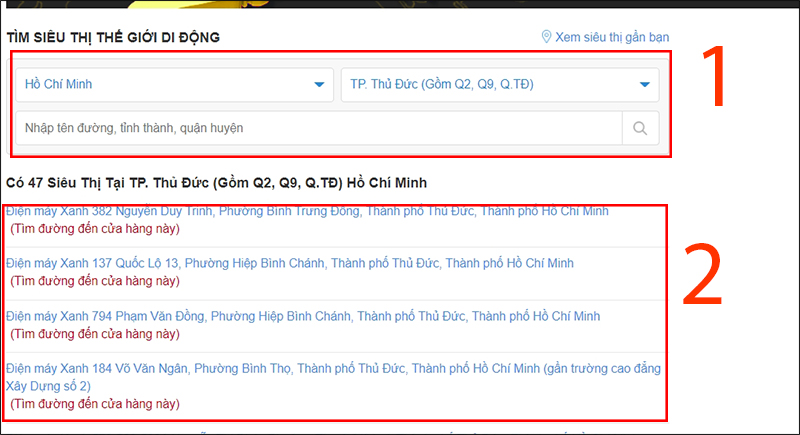800x435 pixels.
Task: Click the red number 1 annotation
Action: pyautogui.click(x=715, y=76)
